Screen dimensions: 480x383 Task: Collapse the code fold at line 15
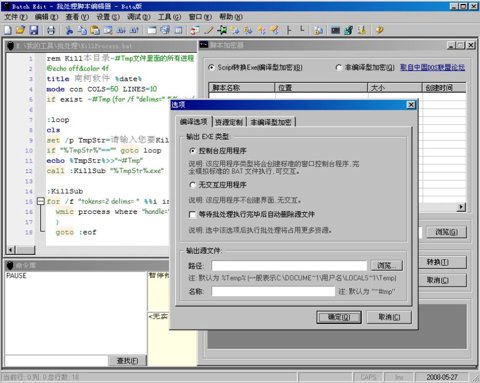pos(41,201)
